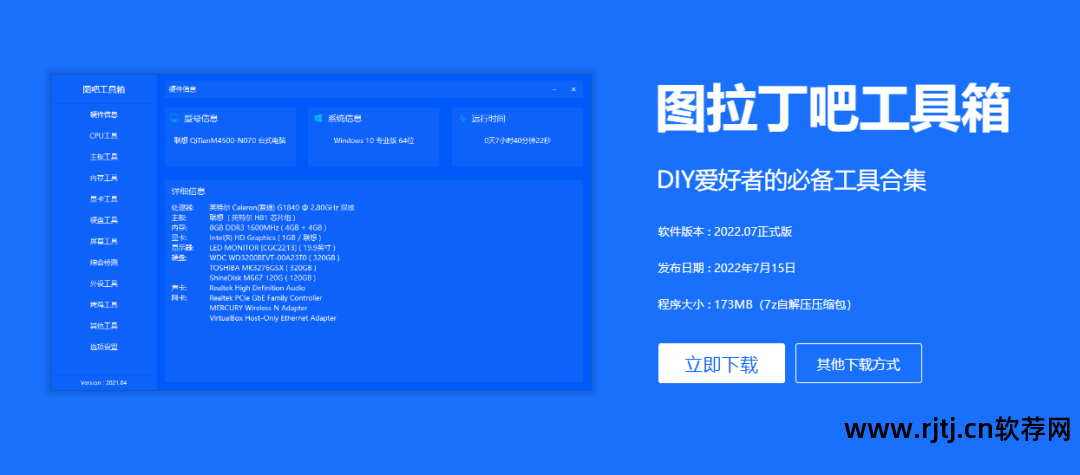Screen dimensions: 1080x475
Task: Select 主板工具 in the sidebar
Action: point(103,157)
